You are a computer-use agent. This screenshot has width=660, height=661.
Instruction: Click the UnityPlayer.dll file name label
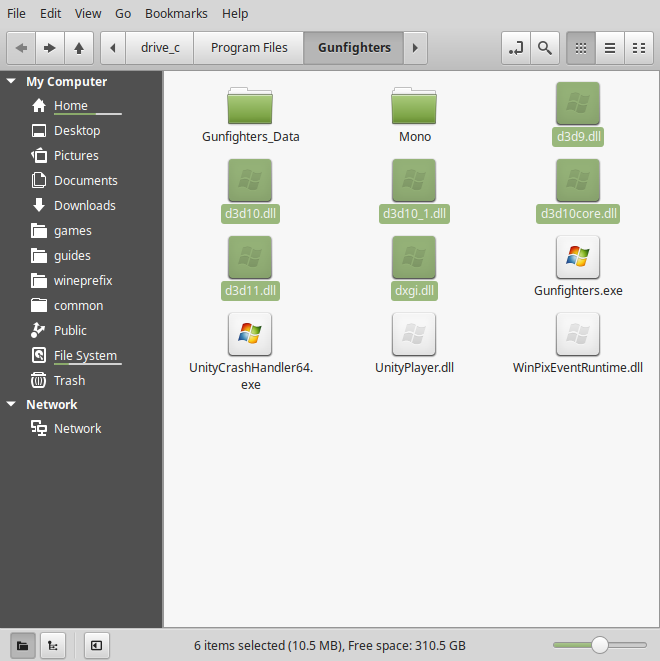pos(414,368)
